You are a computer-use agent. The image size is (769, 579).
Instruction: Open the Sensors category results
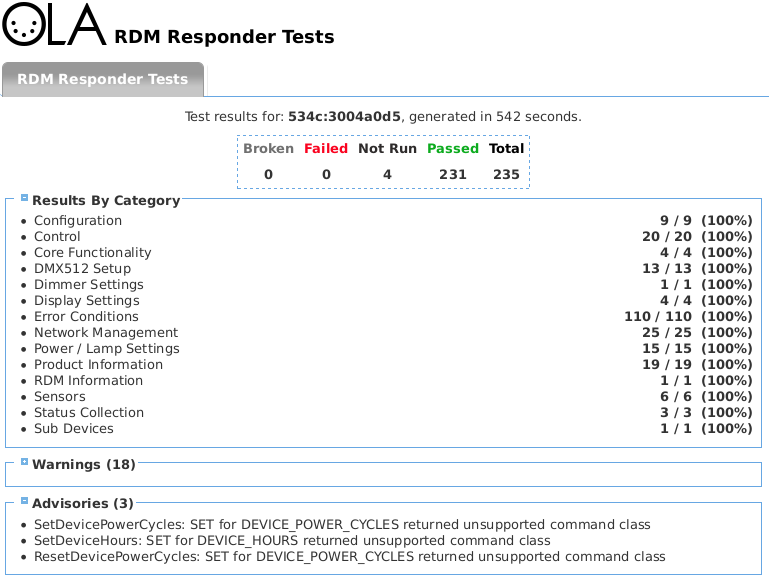click(59, 397)
